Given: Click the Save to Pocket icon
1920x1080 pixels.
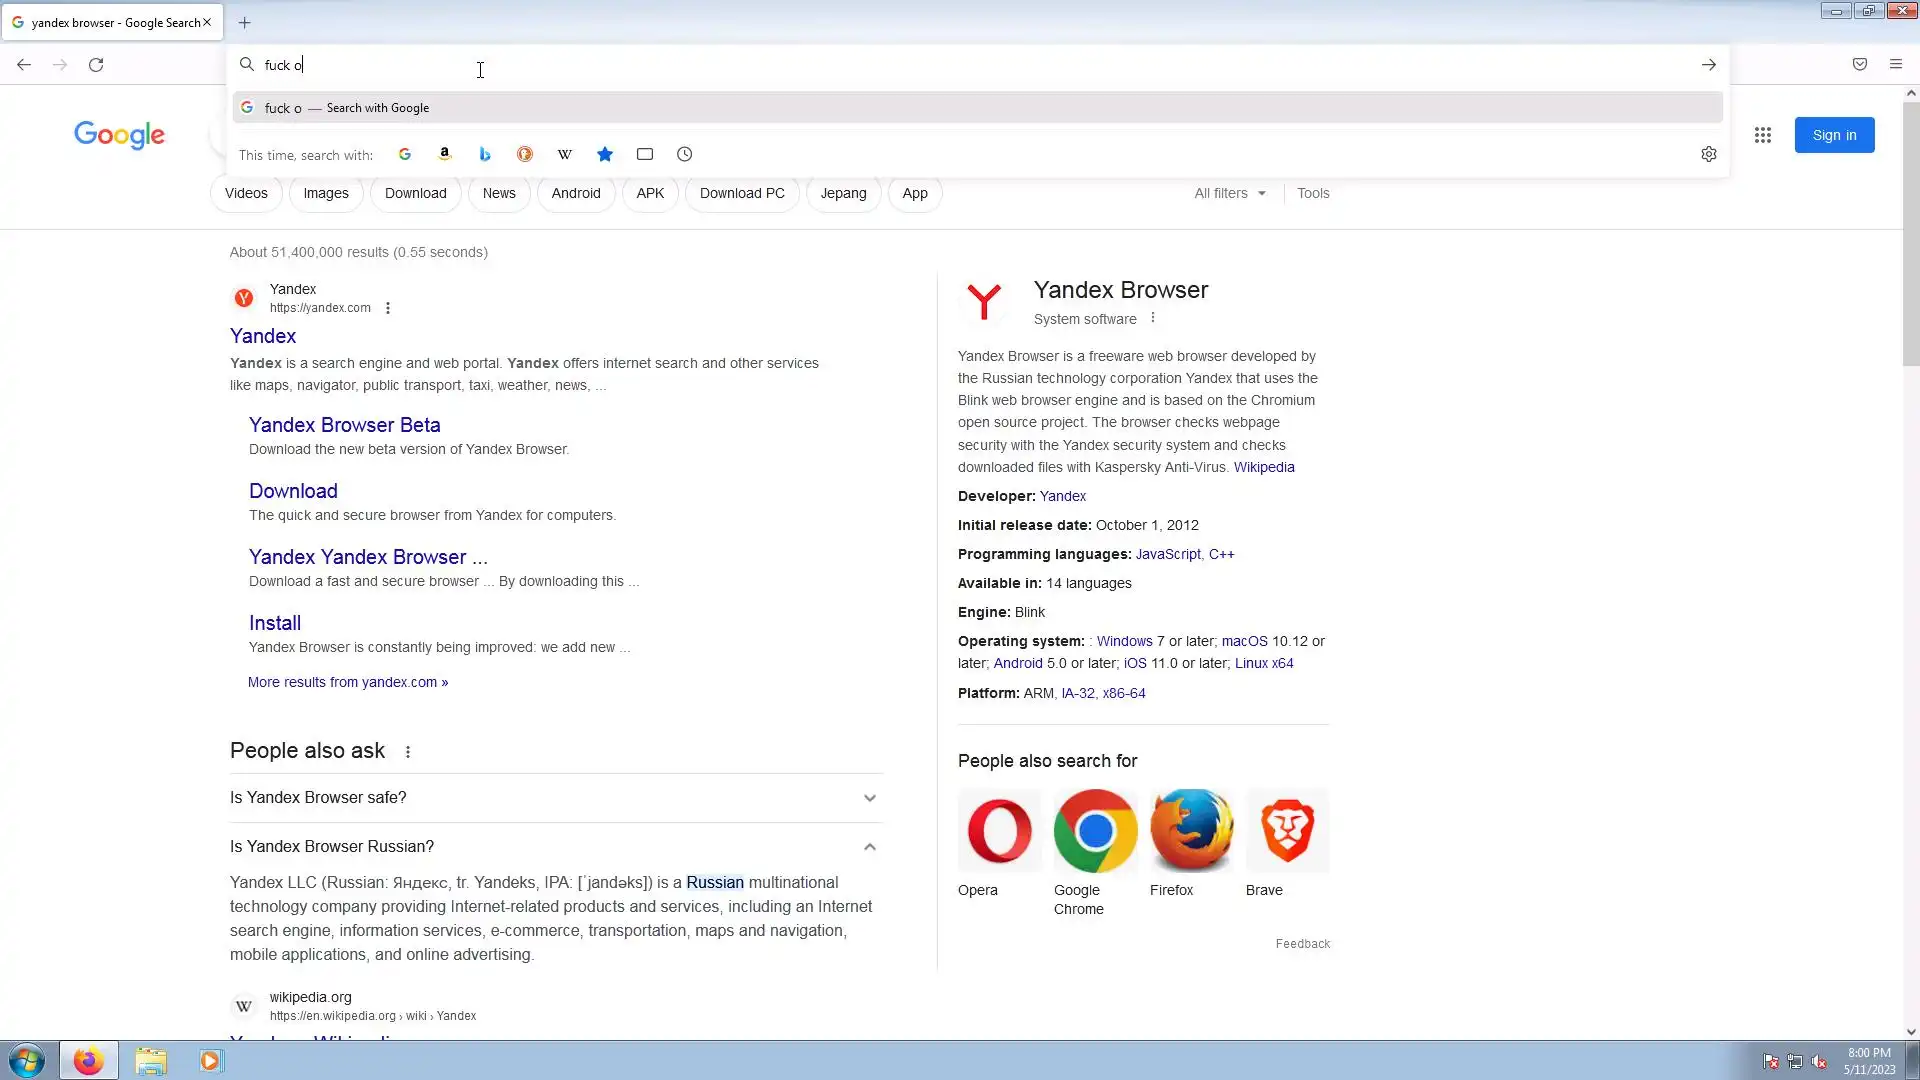Looking at the screenshot, I should pos(1860,64).
